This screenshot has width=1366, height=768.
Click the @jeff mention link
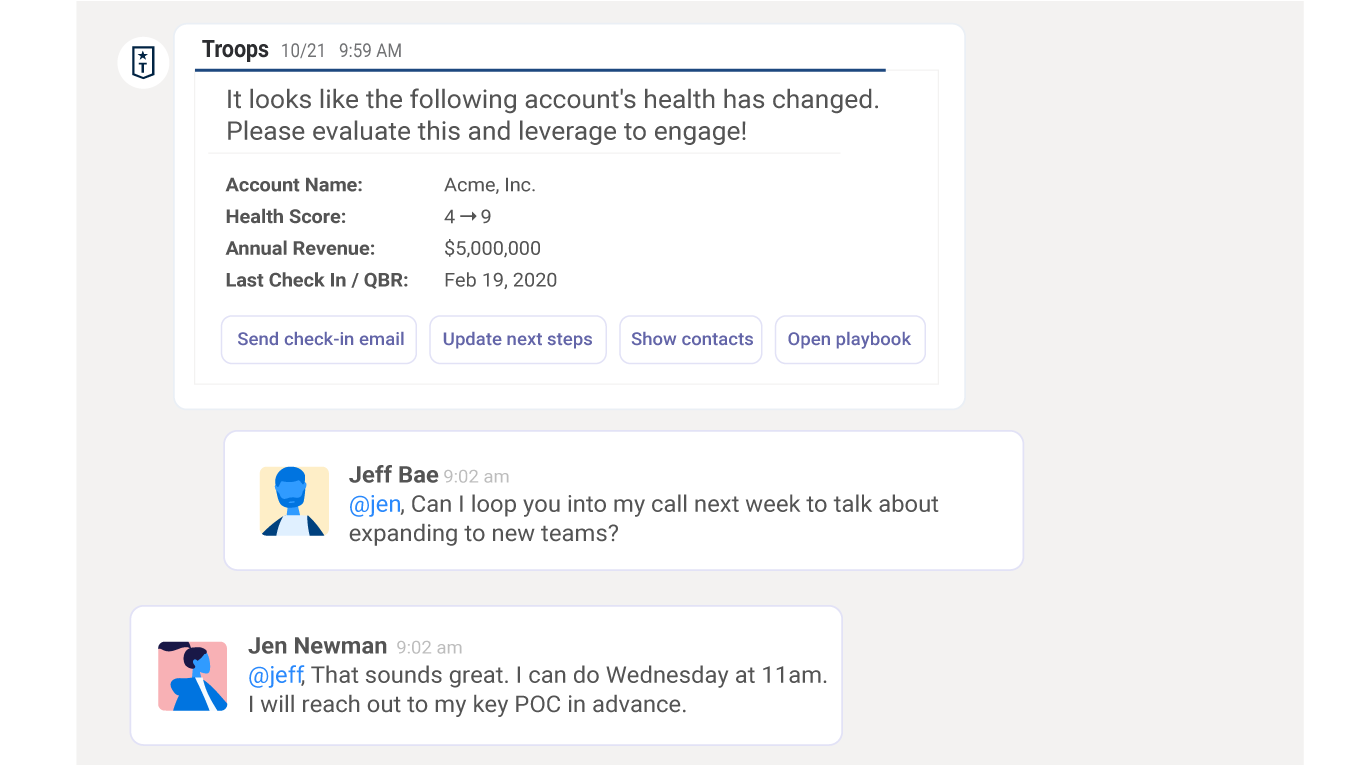(x=274, y=676)
